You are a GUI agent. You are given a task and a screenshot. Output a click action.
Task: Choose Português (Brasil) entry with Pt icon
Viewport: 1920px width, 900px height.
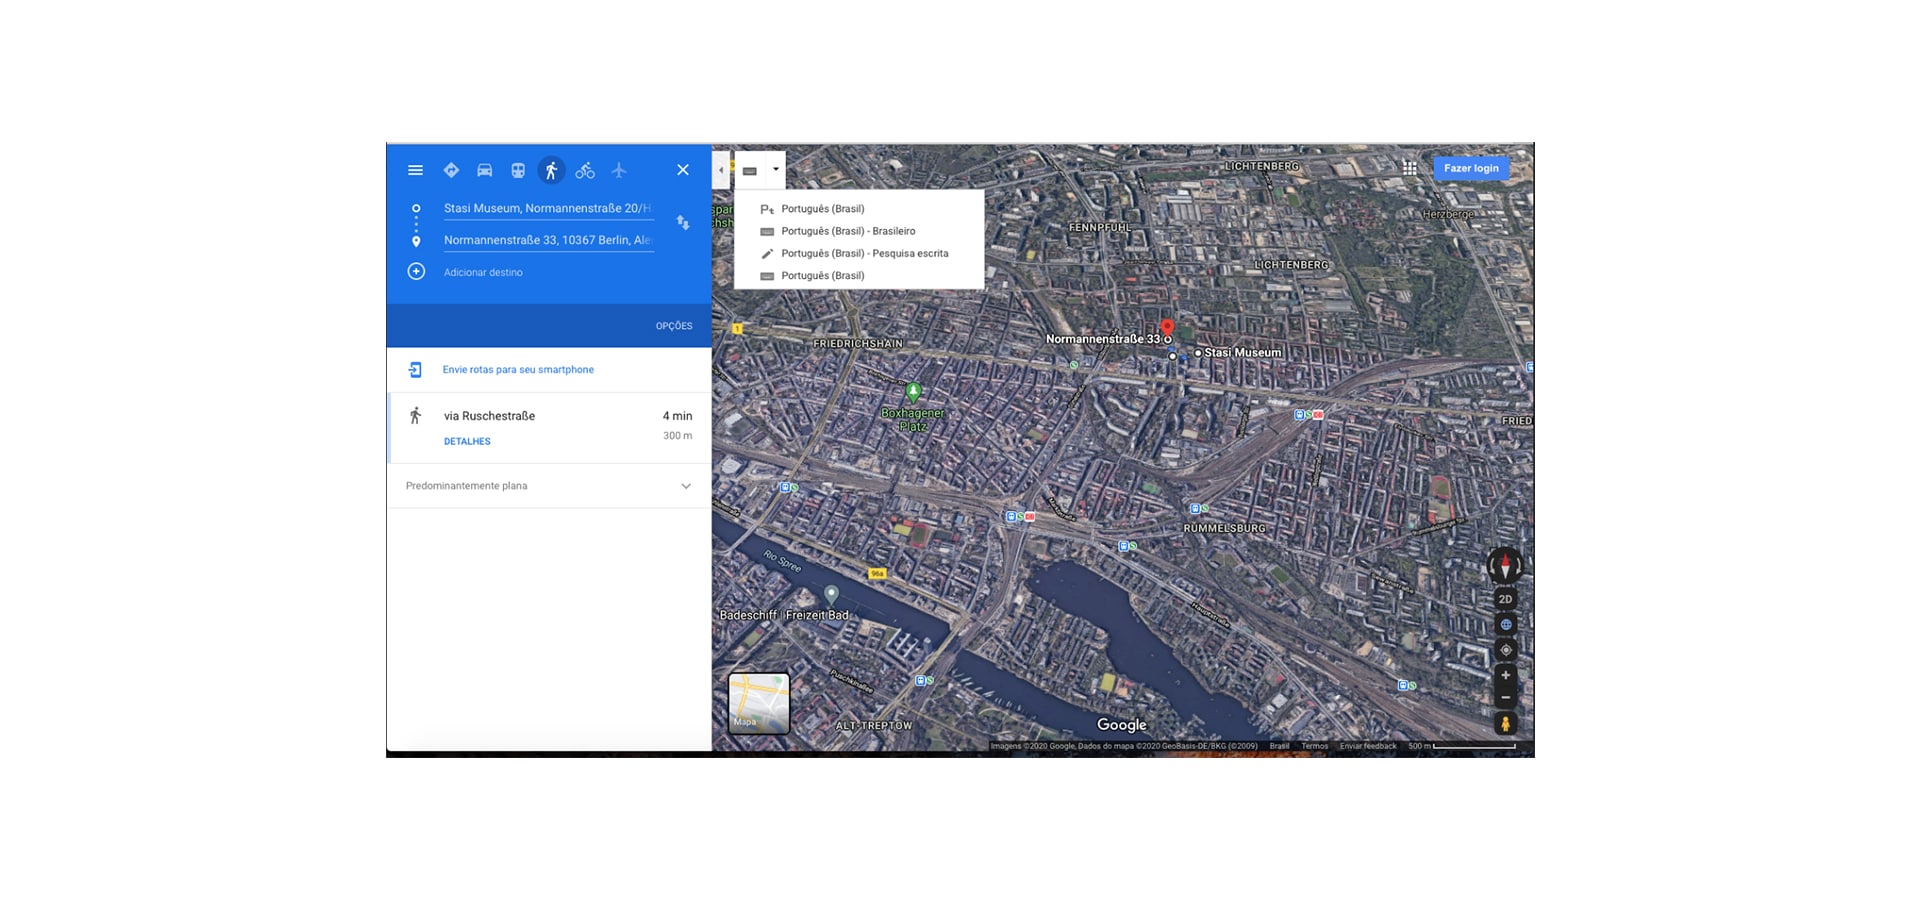[859, 209]
